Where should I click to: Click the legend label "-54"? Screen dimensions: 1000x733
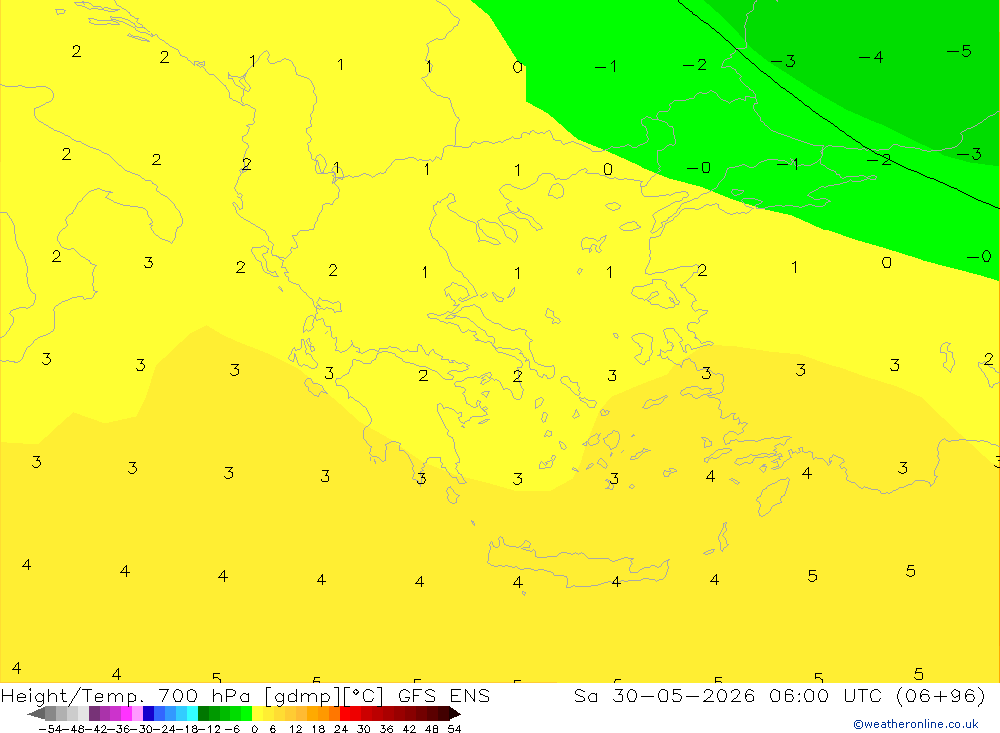pyautogui.click(x=50, y=729)
